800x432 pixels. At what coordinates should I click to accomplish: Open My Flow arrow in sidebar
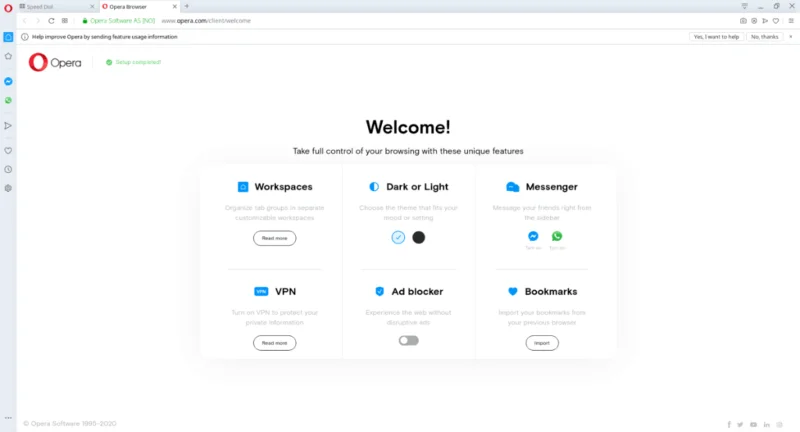point(8,125)
